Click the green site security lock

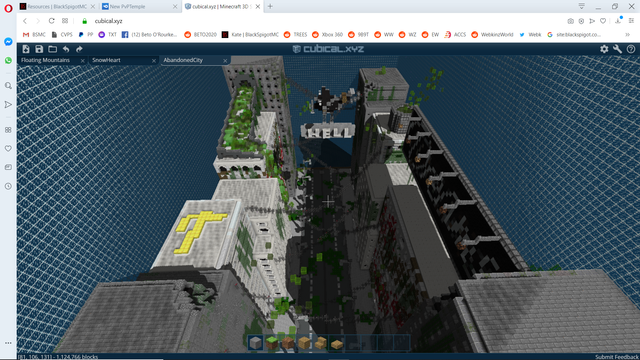84,21
